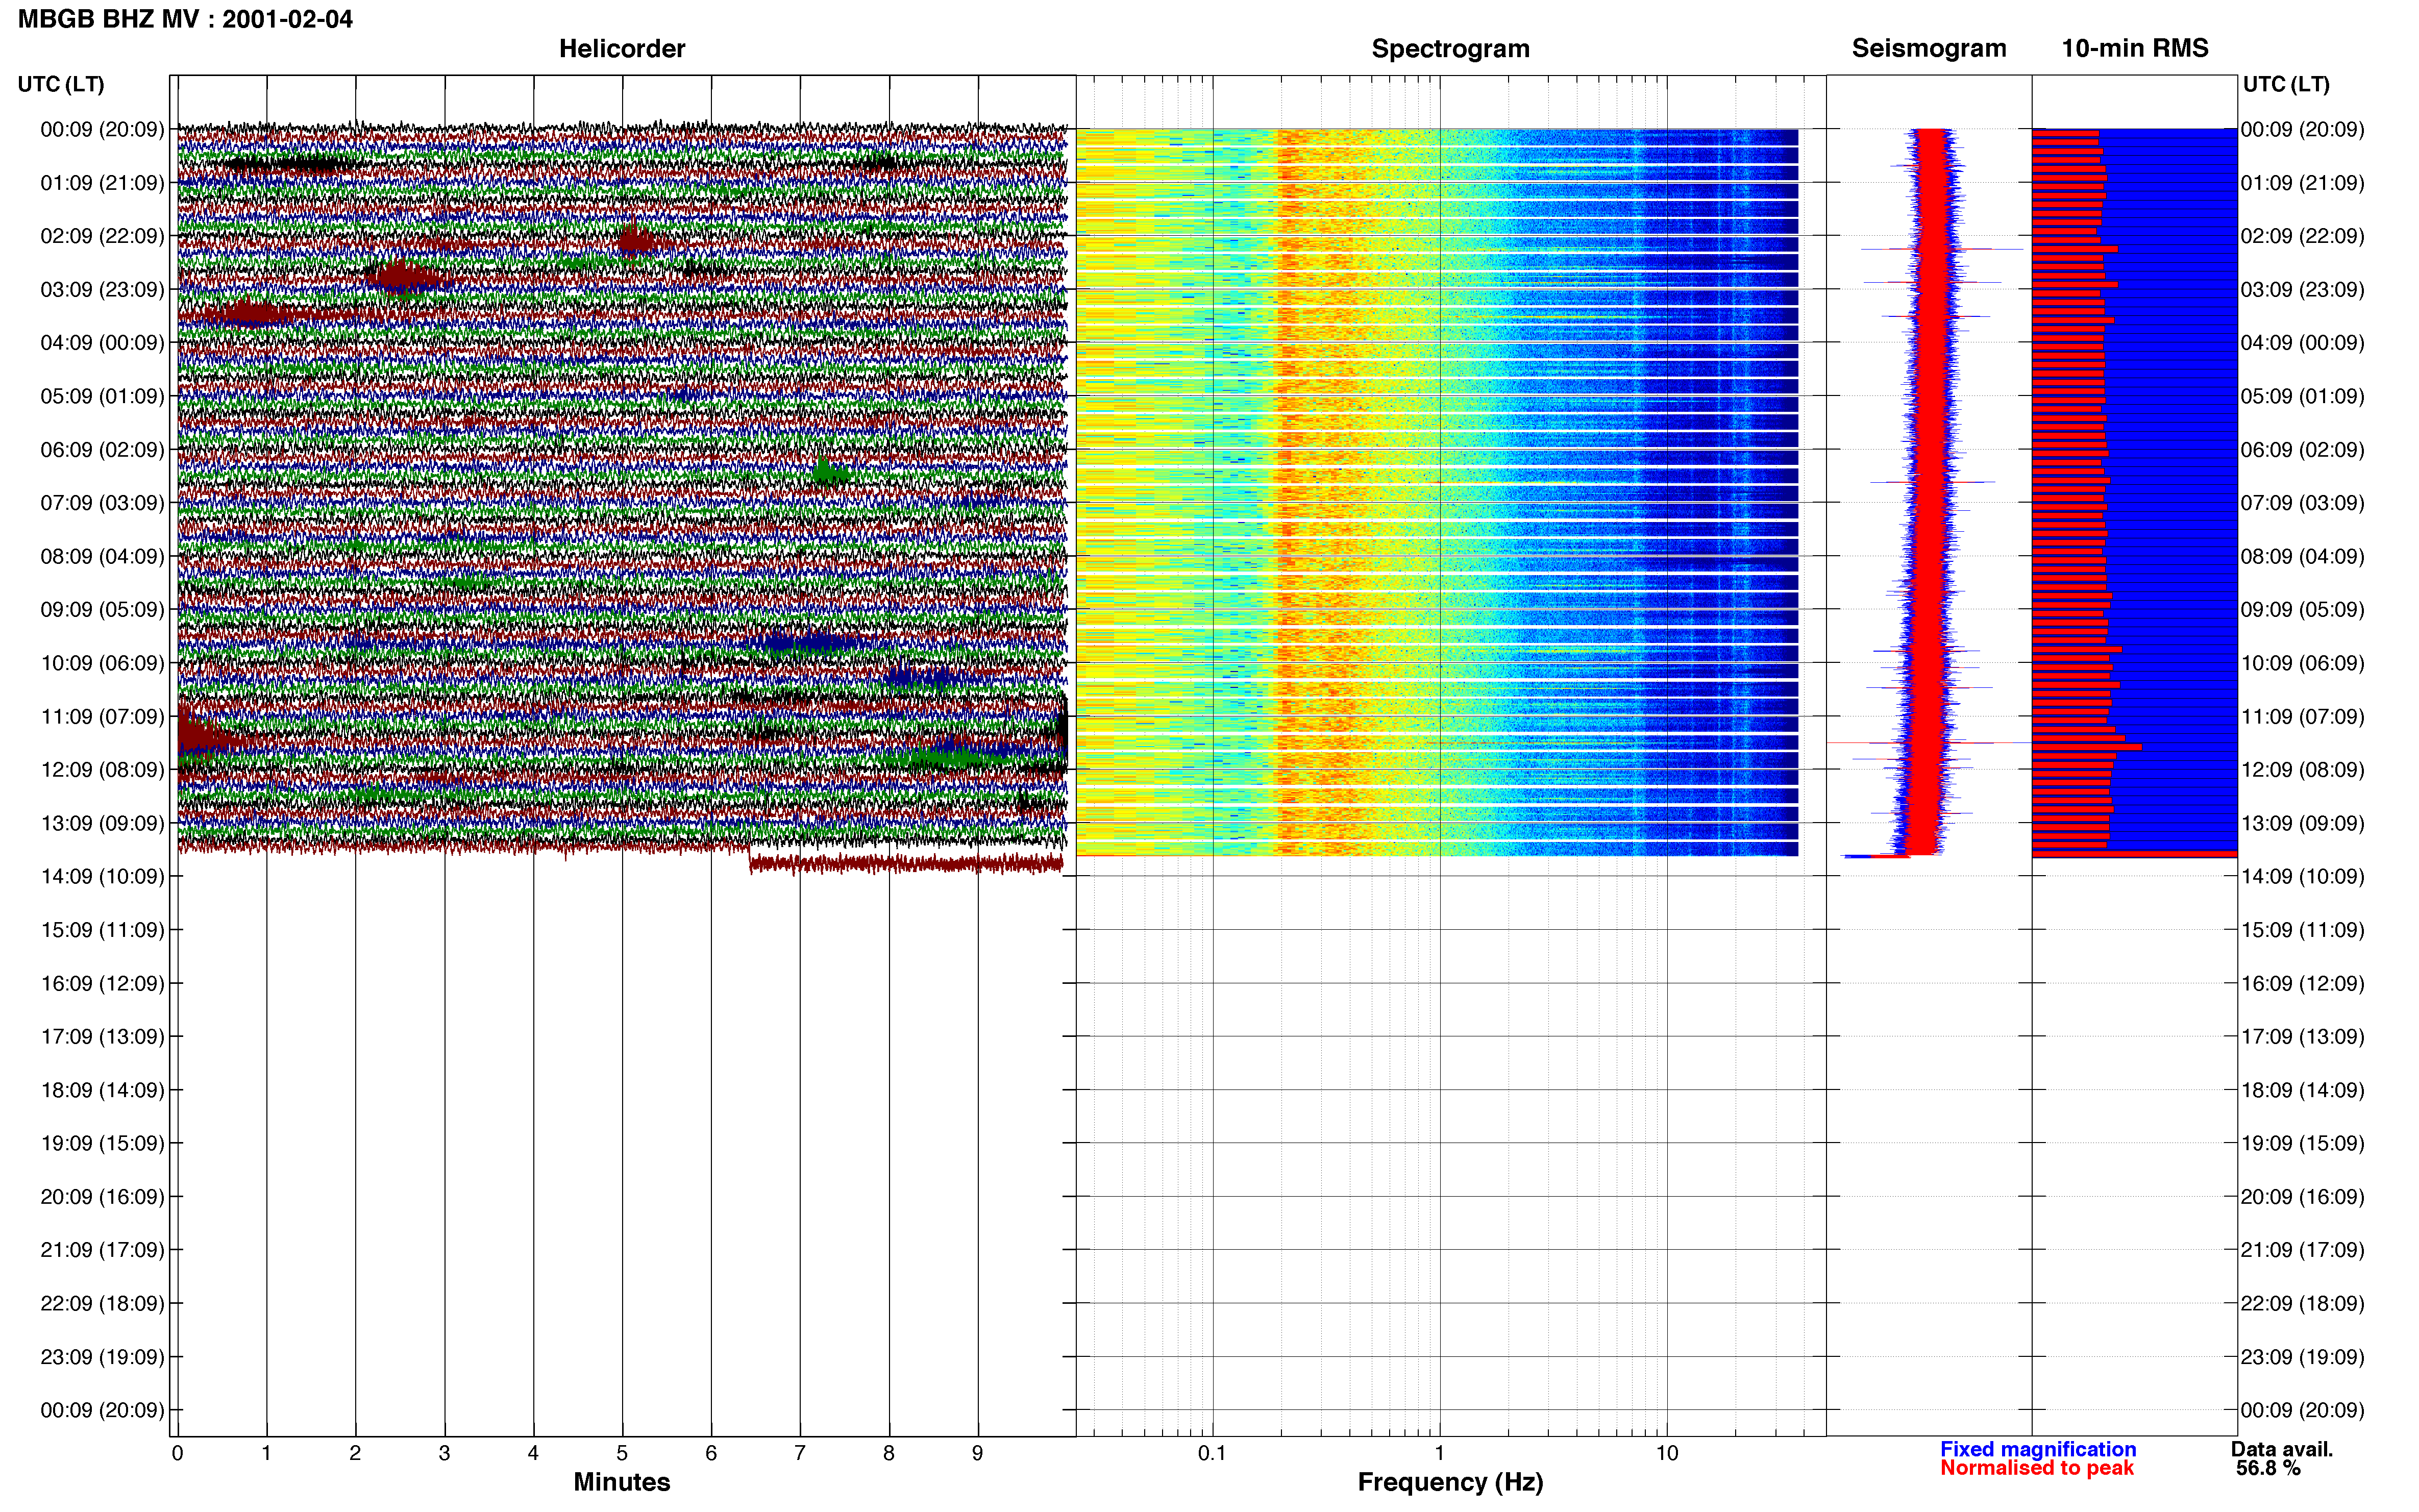Click the Seismogram panel heading

click(1928, 48)
